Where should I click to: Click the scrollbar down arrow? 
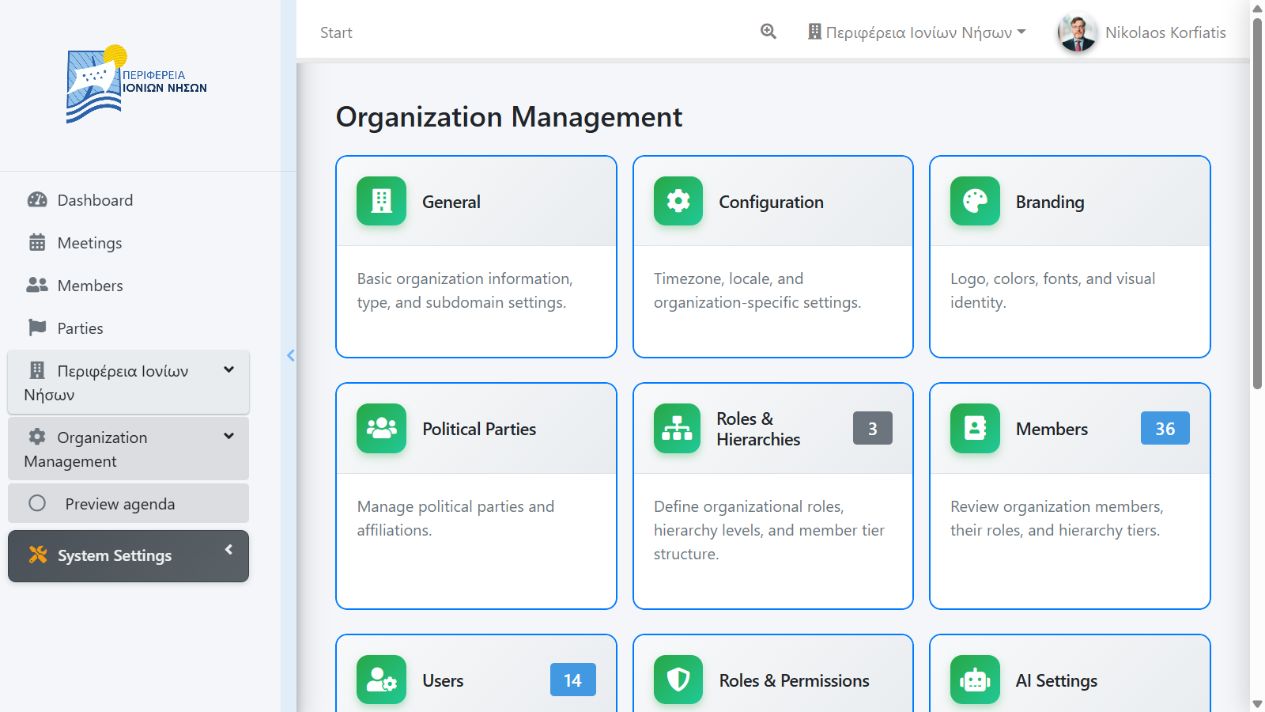pyautogui.click(x=1258, y=703)
